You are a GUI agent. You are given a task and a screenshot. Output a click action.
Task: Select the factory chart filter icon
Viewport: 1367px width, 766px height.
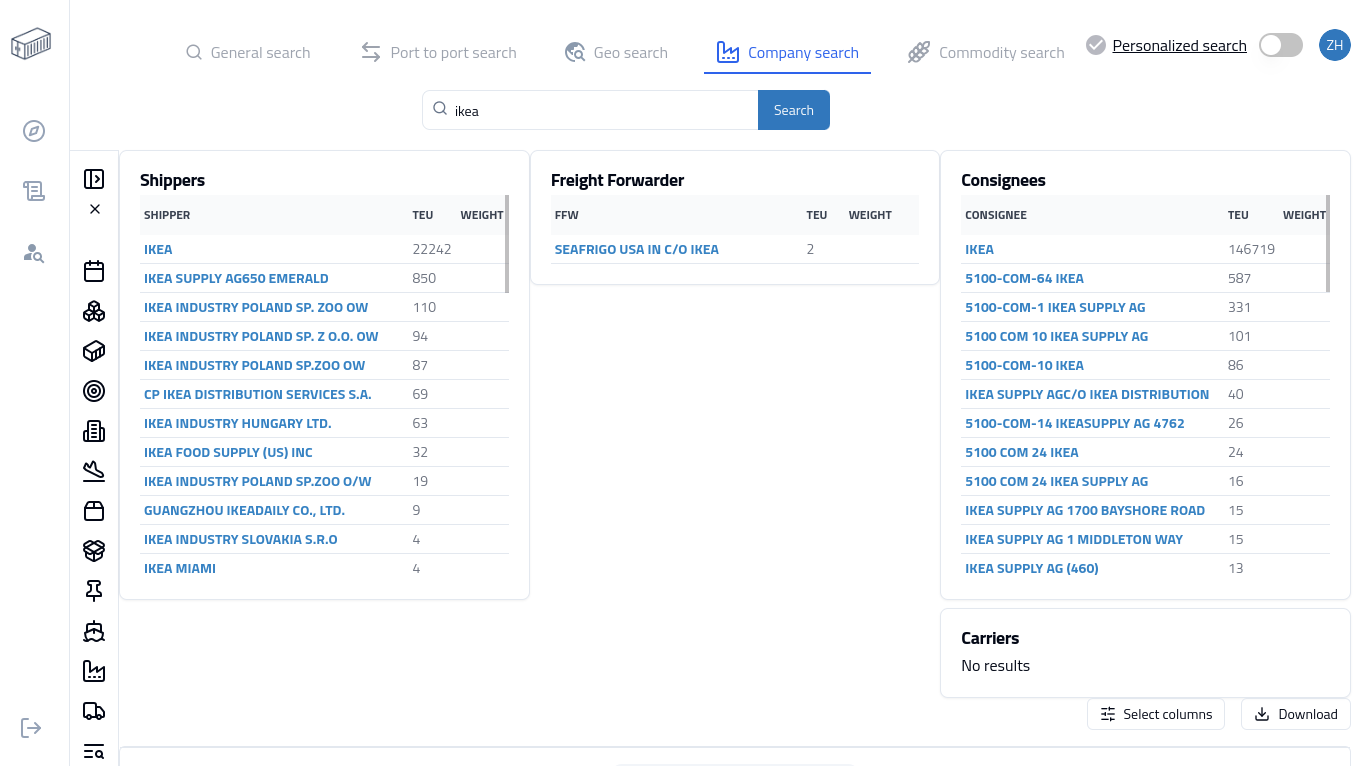pyautogui.click(x=94, y=671)
